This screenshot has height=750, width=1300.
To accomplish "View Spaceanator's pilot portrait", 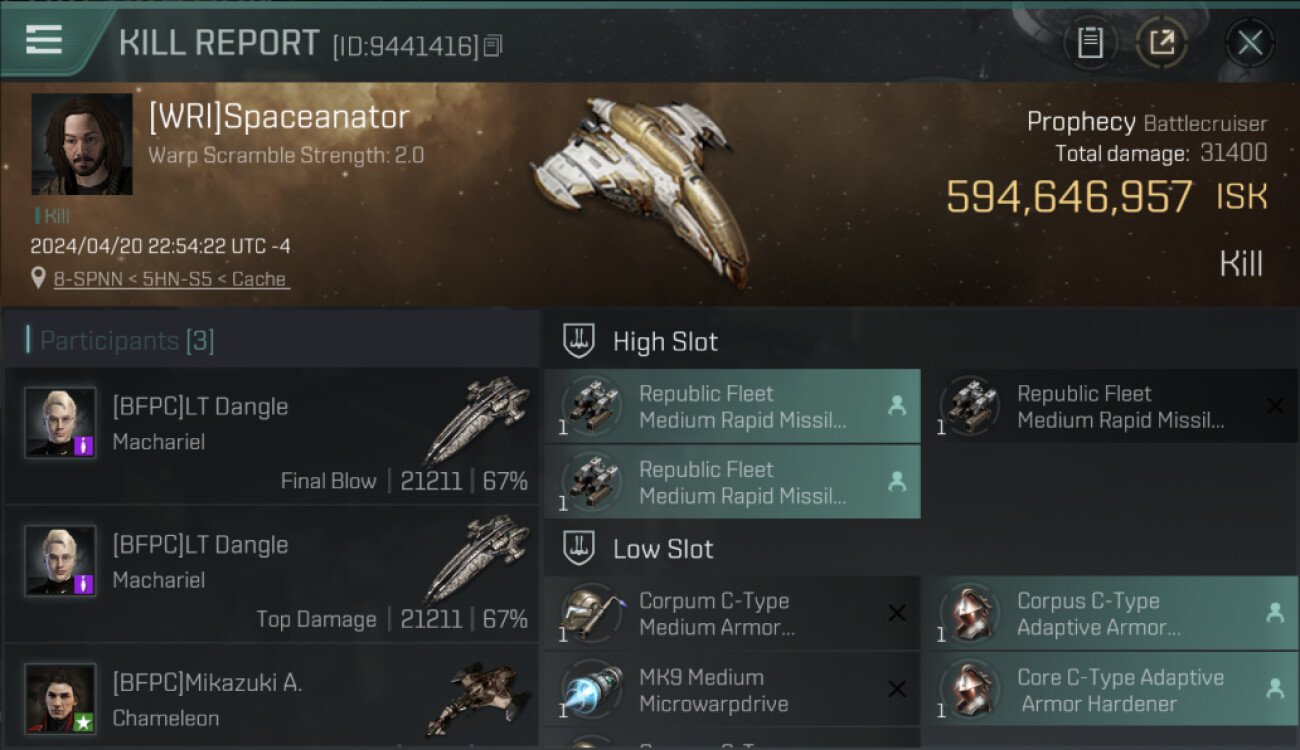I will click(82, 144).
